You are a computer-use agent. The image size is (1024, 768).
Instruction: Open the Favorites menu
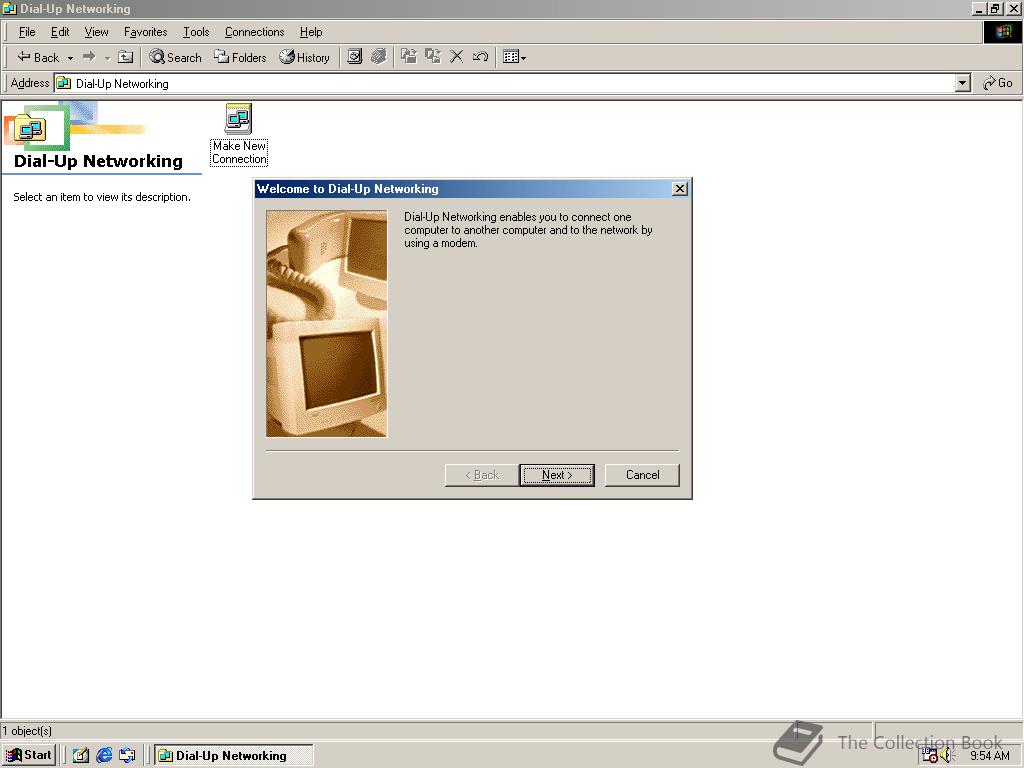pyautogui.click(x=146, y=32)
